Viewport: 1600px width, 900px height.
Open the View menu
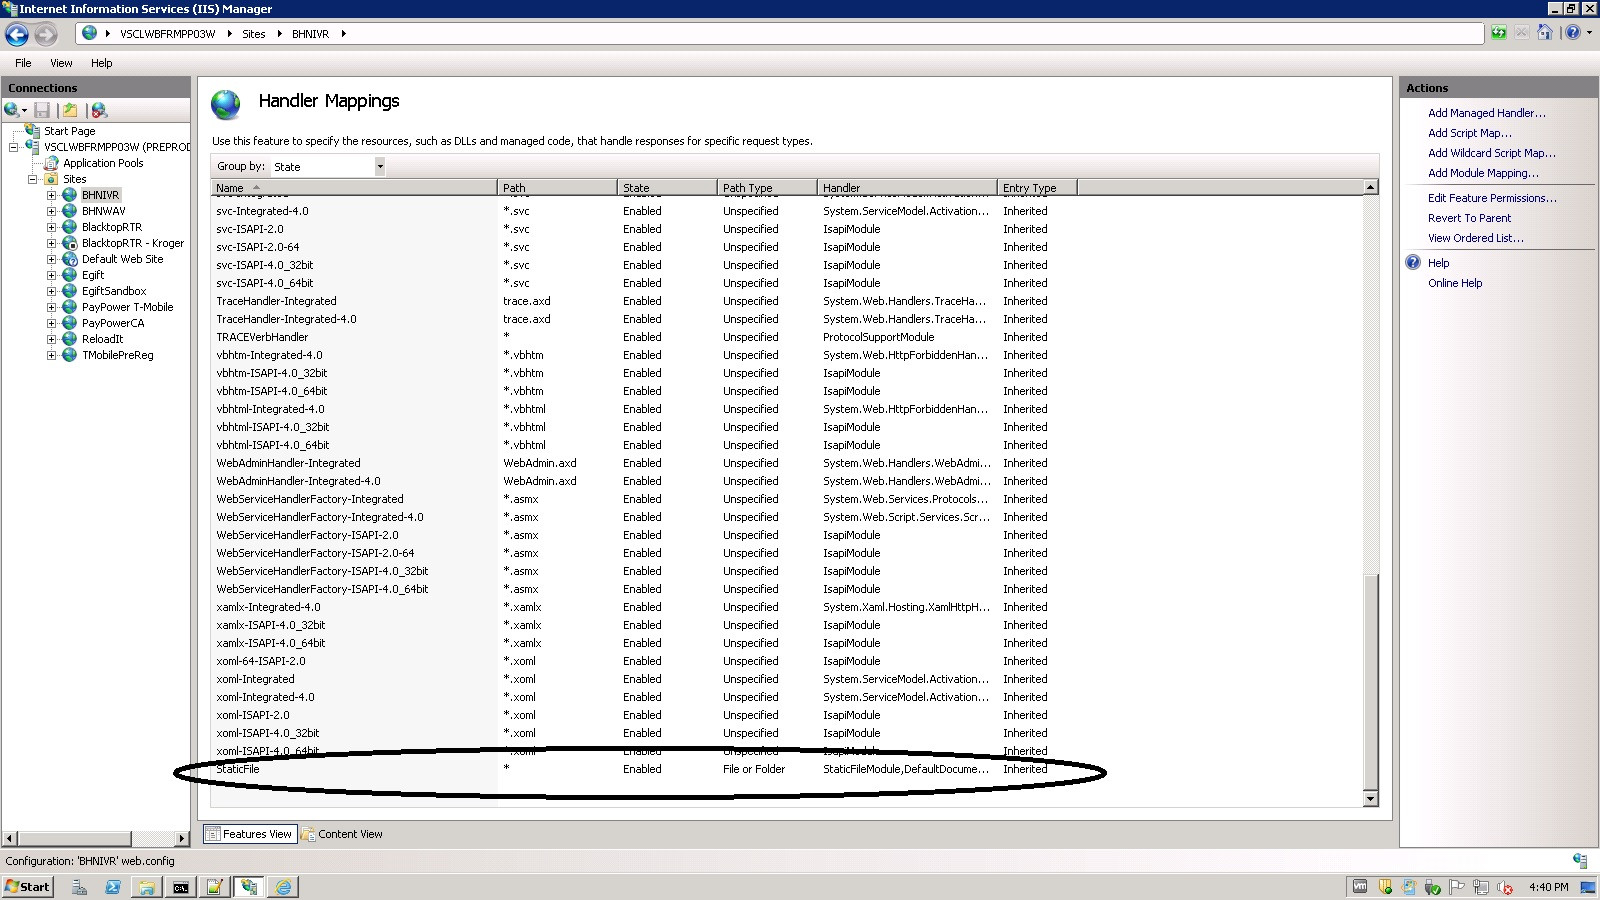click(61, 63)
